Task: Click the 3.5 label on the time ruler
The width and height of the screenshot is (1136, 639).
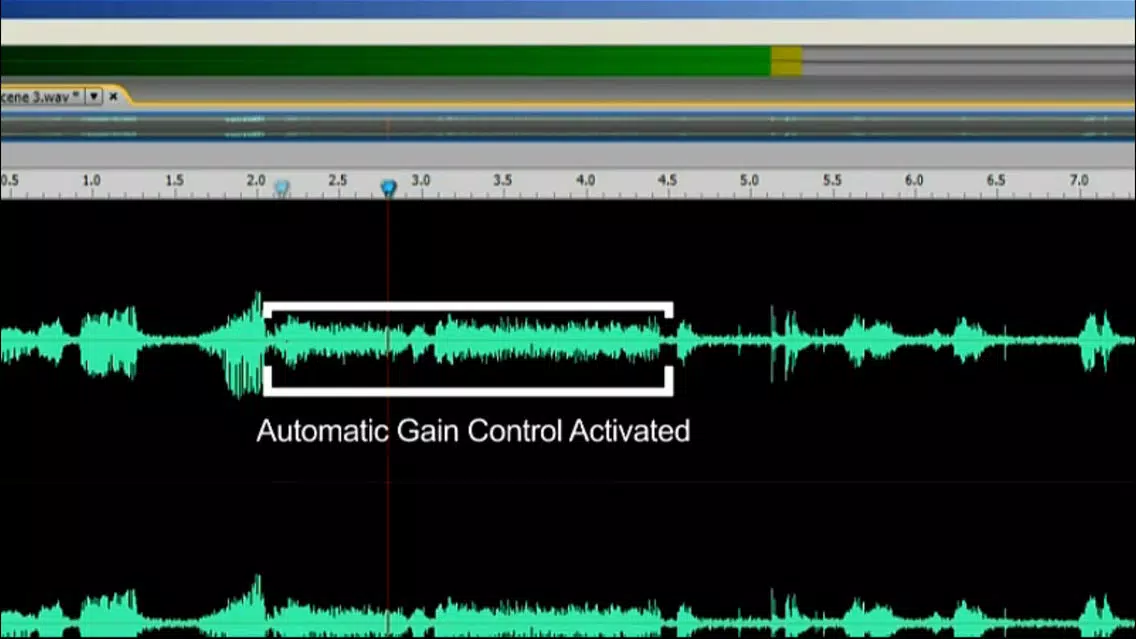Action: [503, 180]
